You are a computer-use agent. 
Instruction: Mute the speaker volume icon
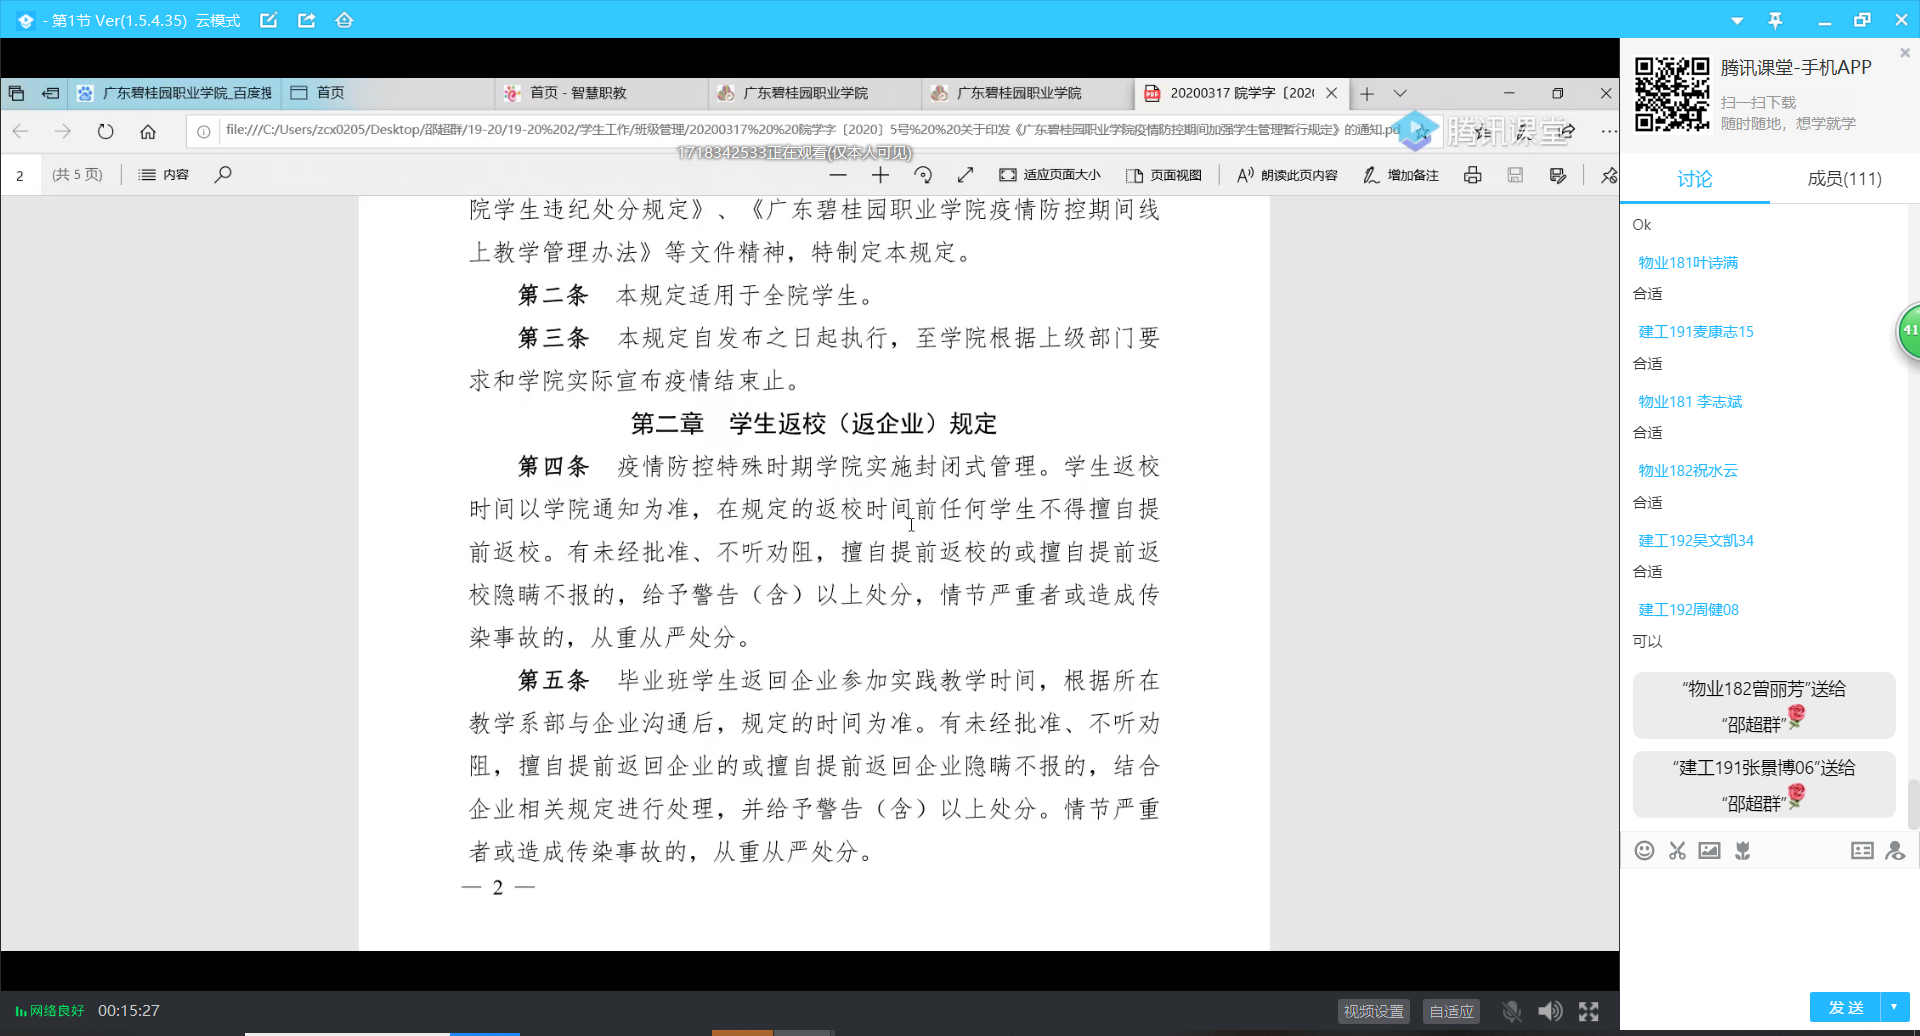point(1550,1011)
